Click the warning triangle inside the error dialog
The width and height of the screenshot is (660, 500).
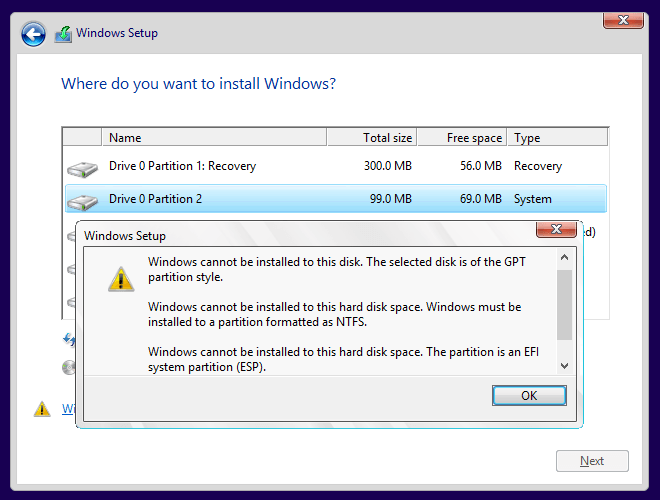[120, 279]
